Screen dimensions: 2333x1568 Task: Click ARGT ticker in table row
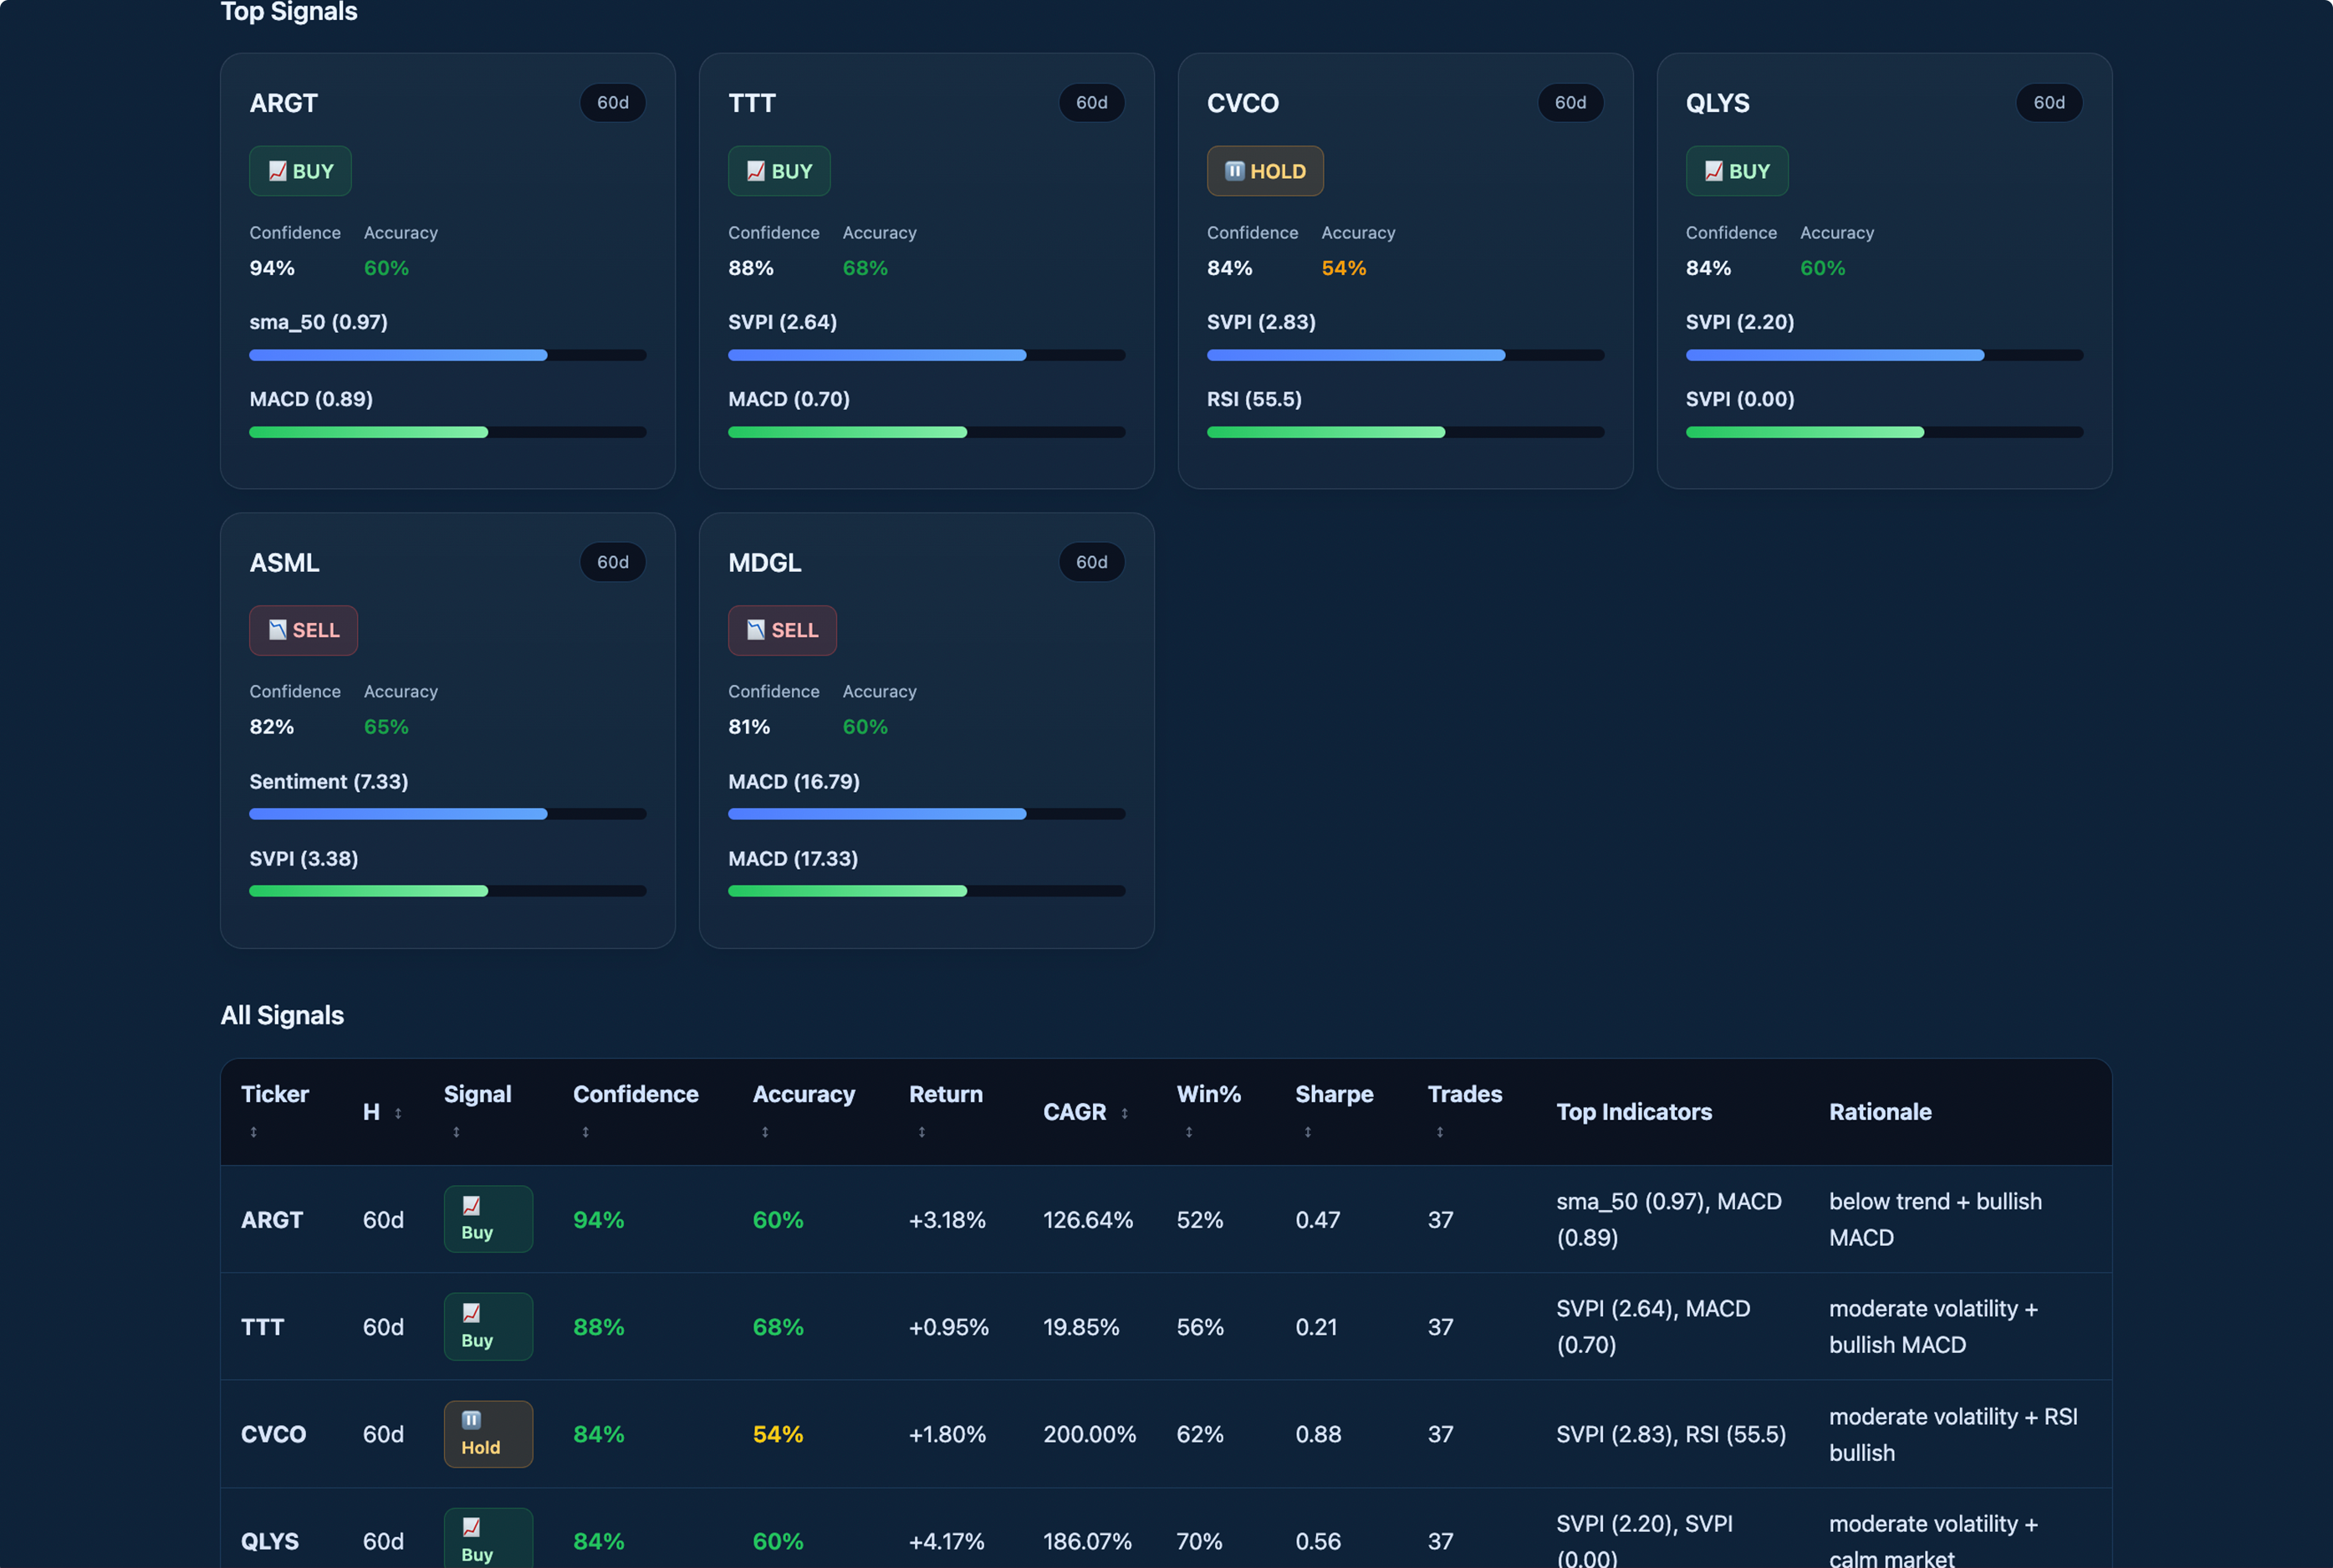272,1220
